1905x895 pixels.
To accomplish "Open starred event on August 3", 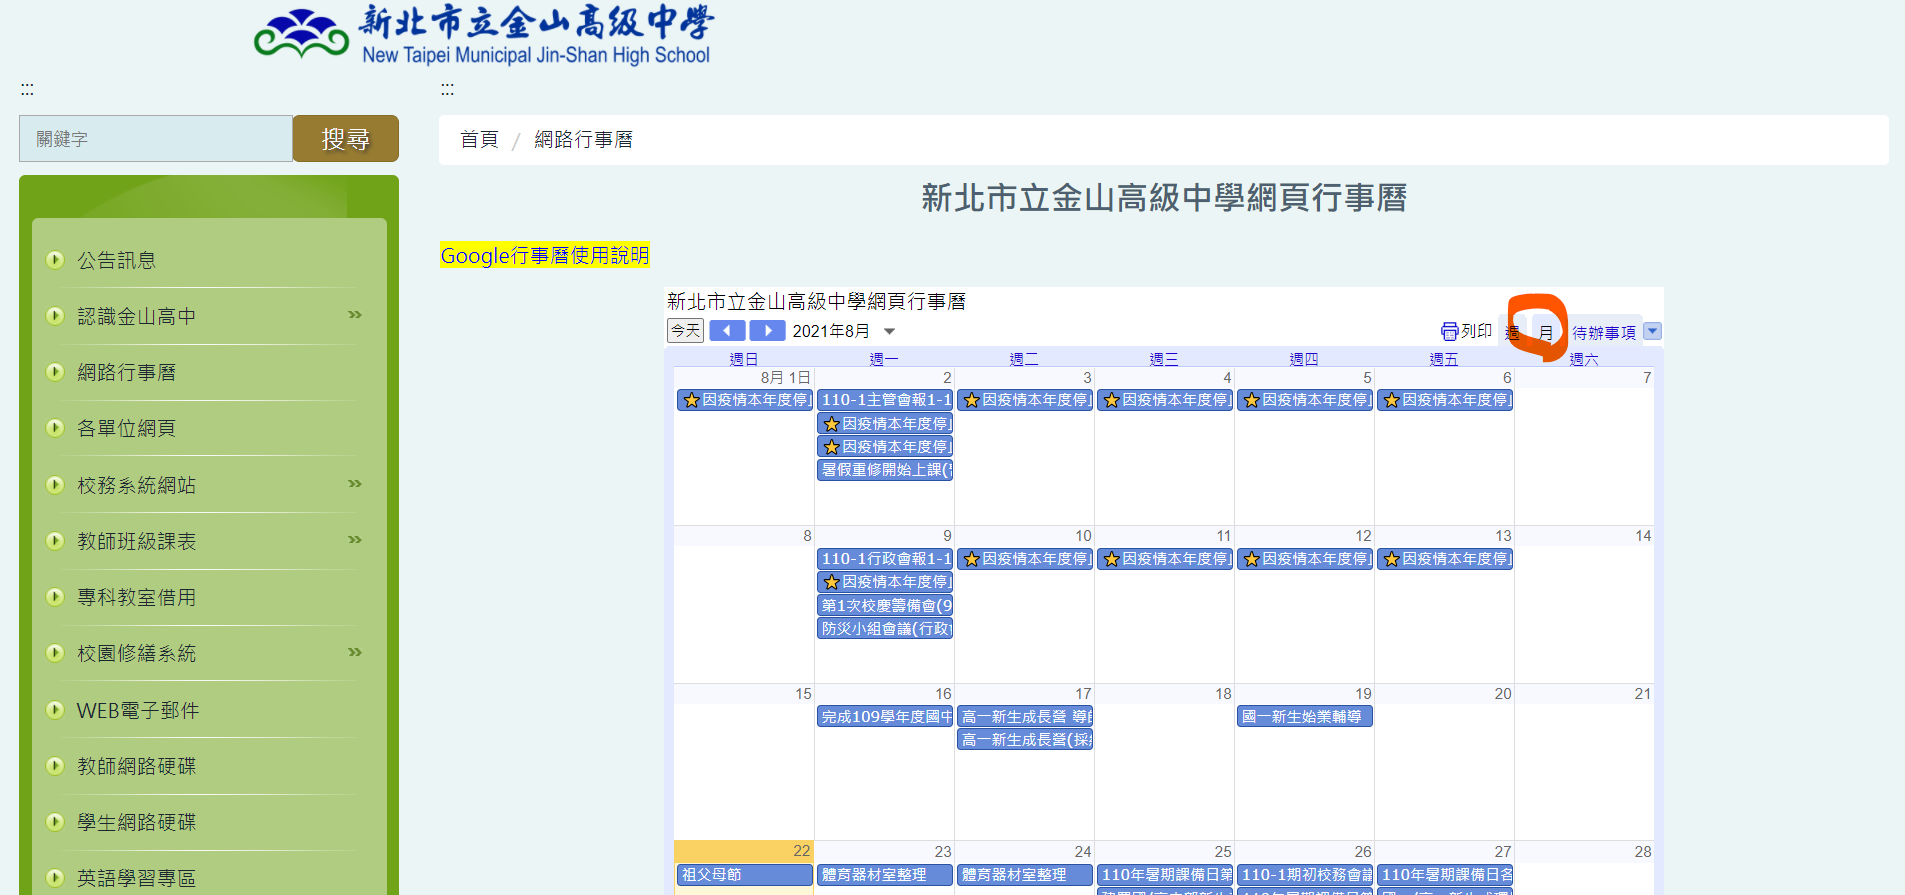I will coord(1025,400).
